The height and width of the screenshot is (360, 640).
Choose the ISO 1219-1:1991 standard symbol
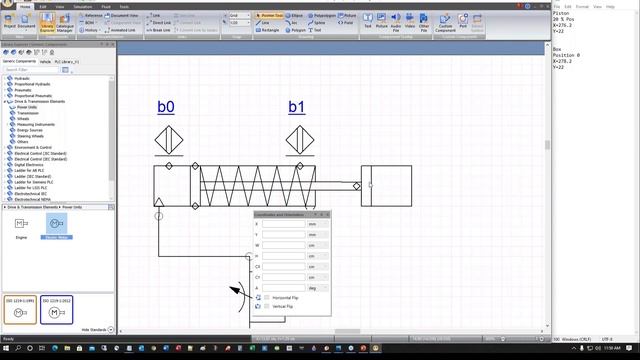pos(20,310)
